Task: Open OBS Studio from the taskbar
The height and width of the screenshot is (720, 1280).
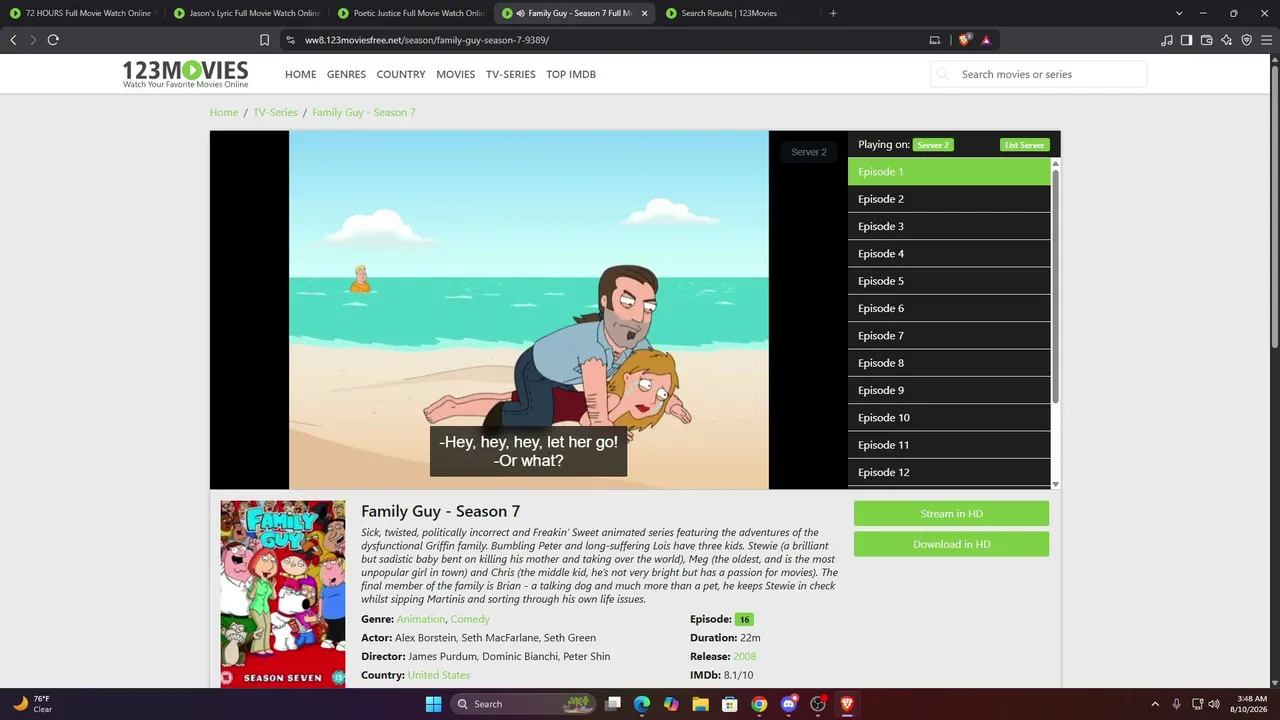Action: tap(818, 704)
